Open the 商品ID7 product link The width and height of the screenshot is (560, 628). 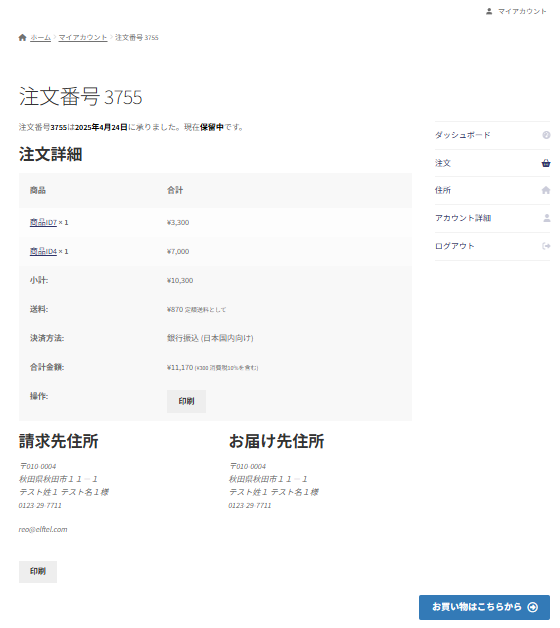tap(43, 222)
